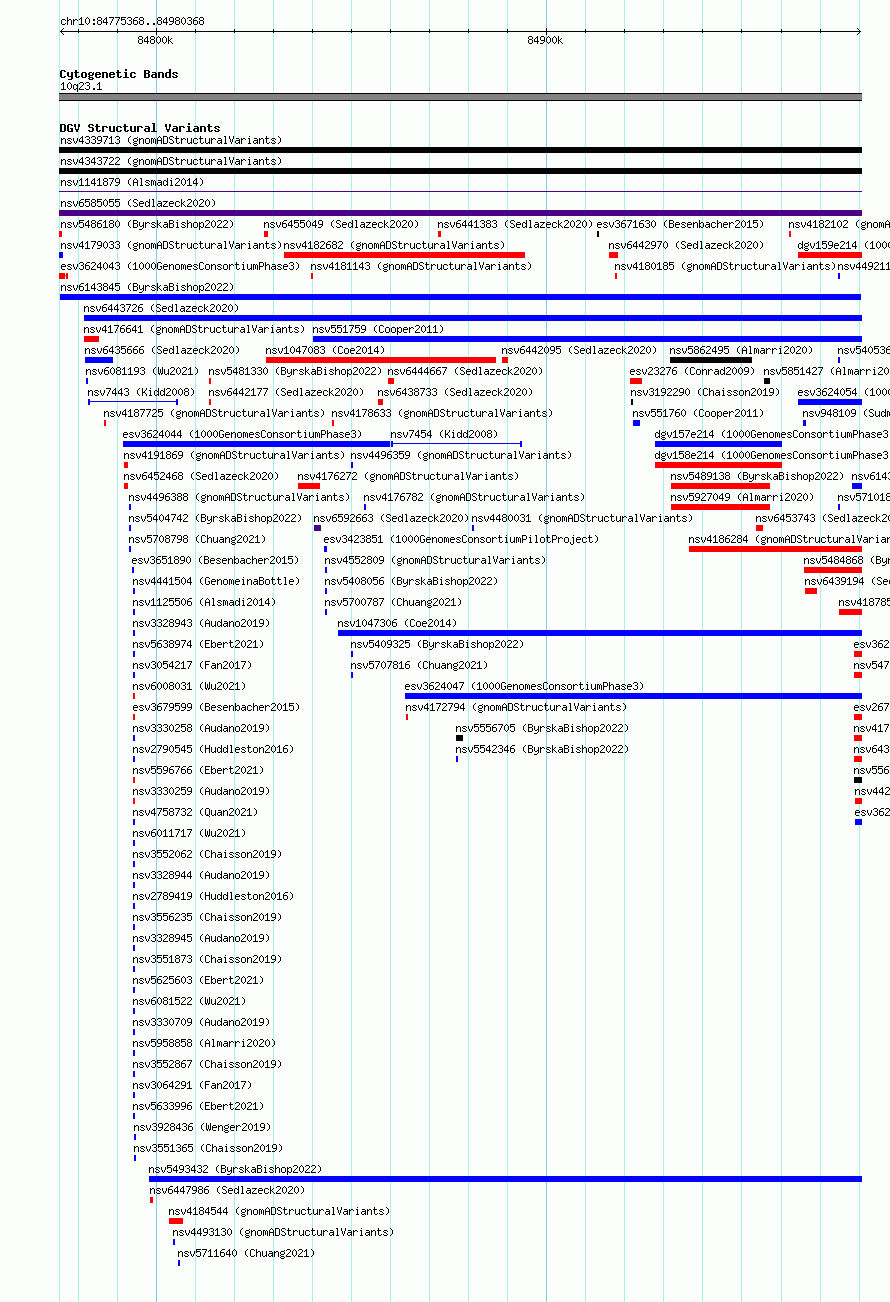Click nsv7443 (Kidd2008) label

(142, 392)
